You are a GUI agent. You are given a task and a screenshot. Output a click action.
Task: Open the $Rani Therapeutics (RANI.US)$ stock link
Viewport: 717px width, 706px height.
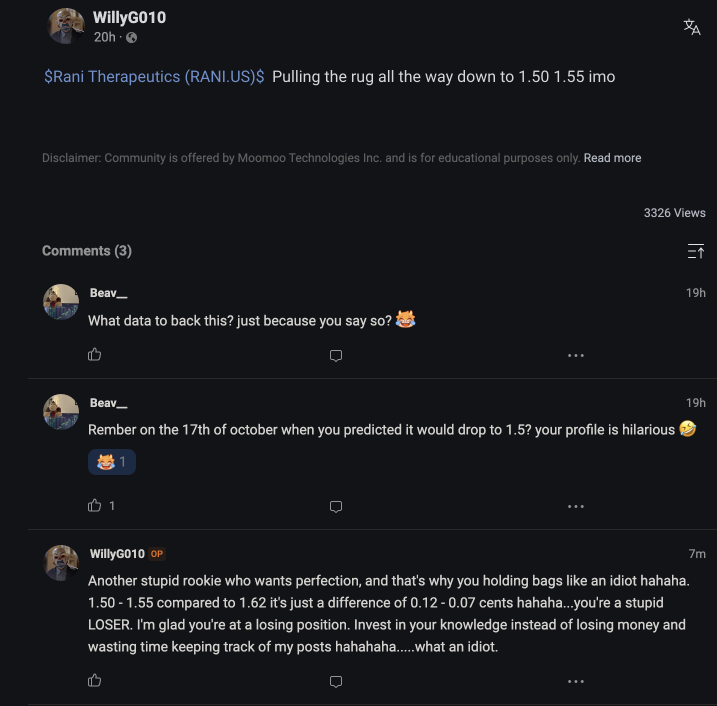coord(154,77)
